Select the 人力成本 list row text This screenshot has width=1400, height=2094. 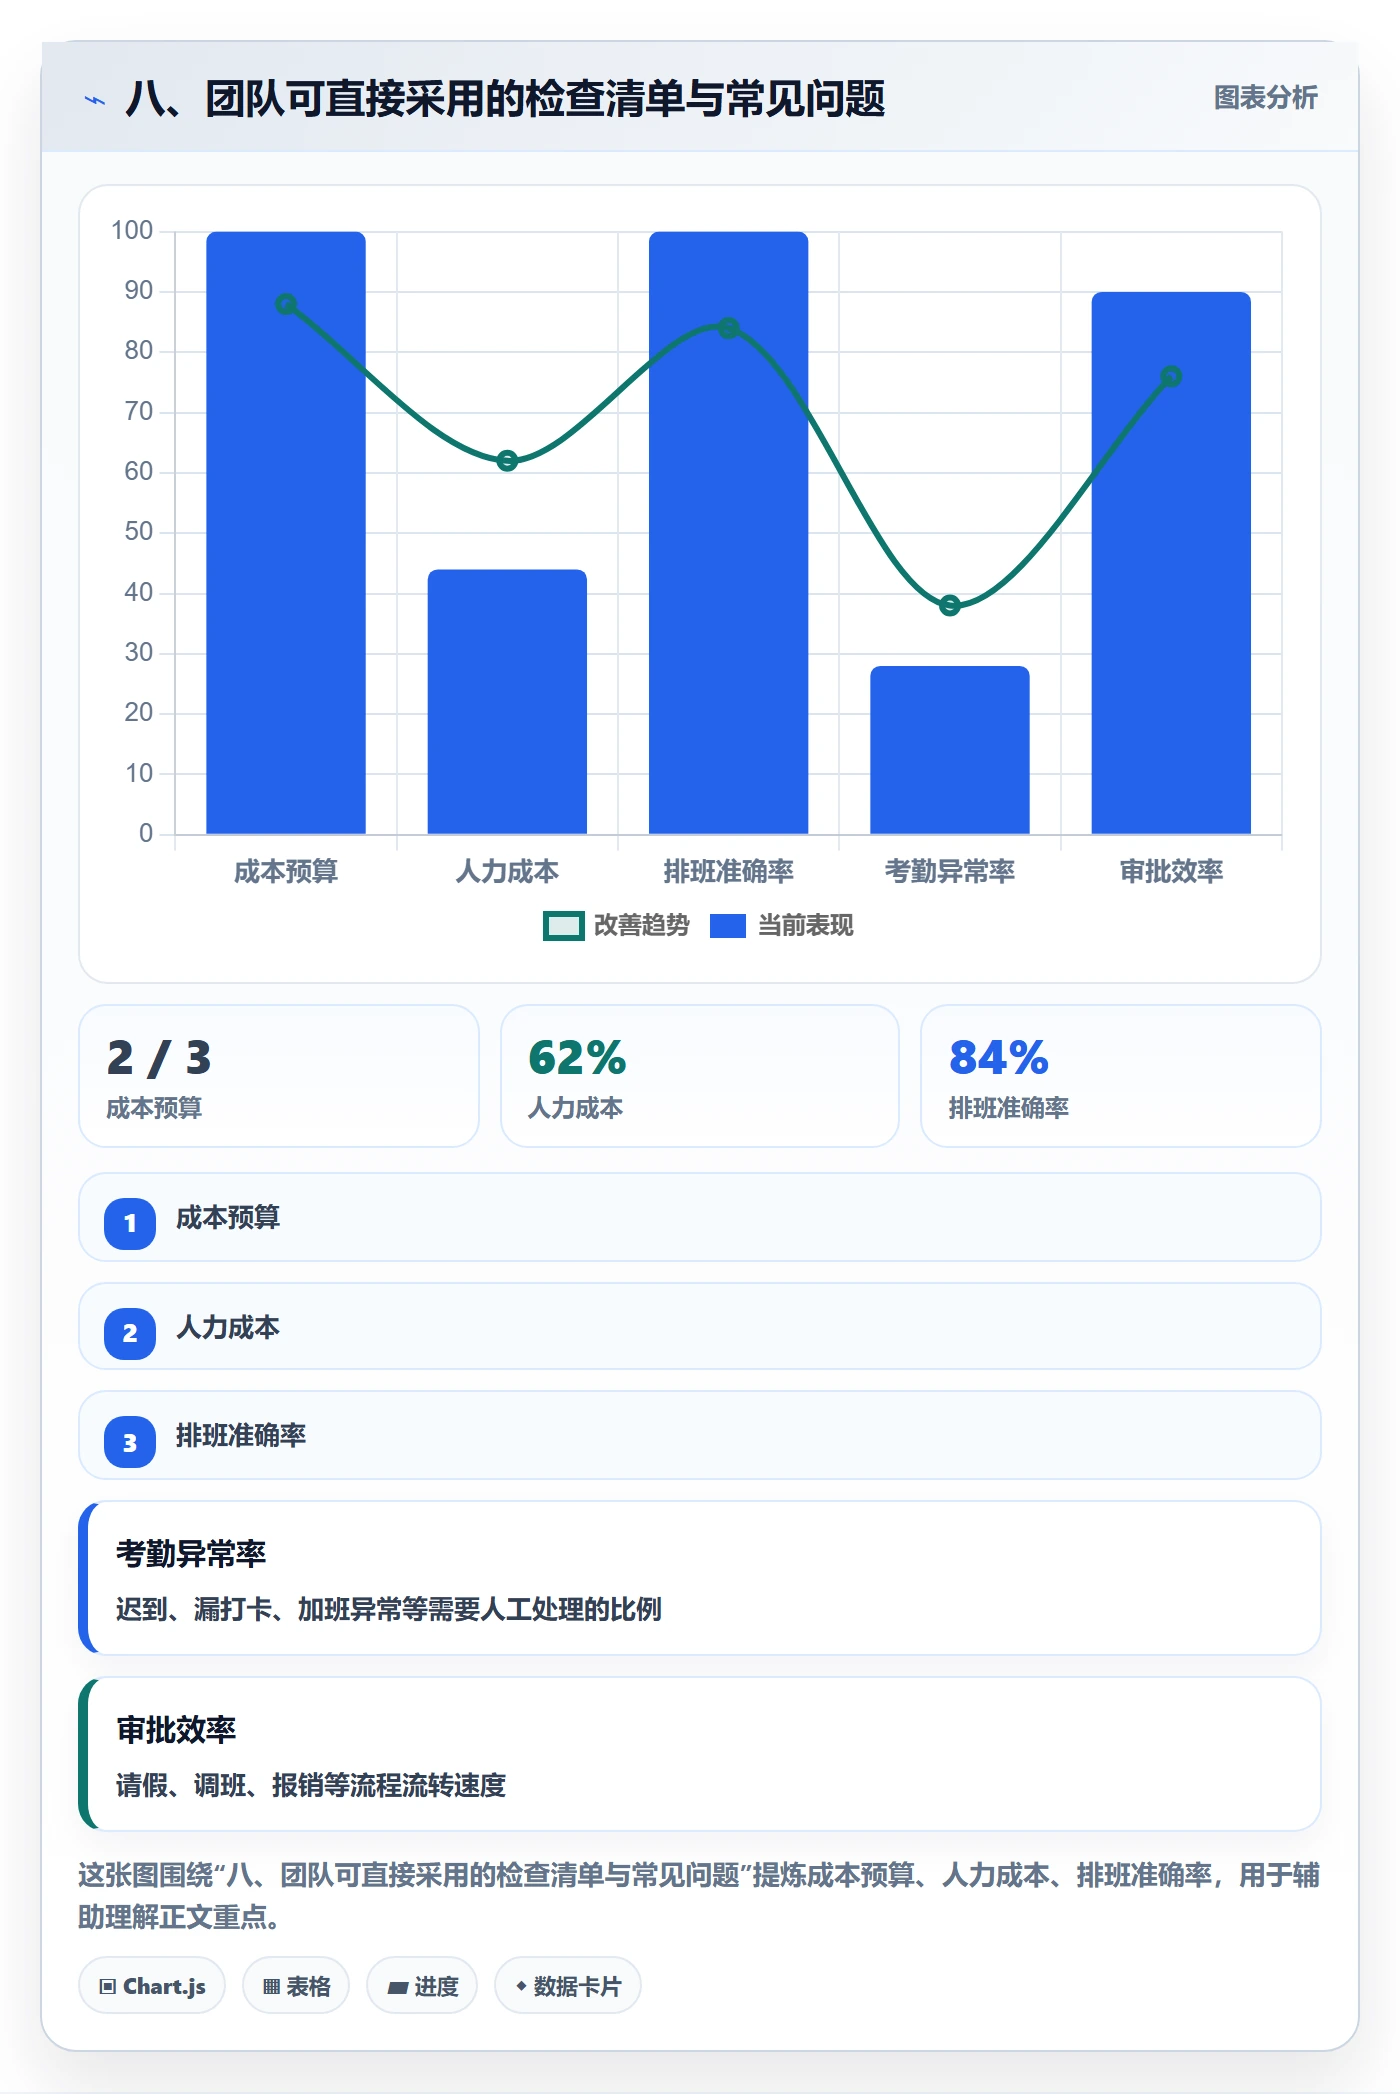click(228, 1328)
